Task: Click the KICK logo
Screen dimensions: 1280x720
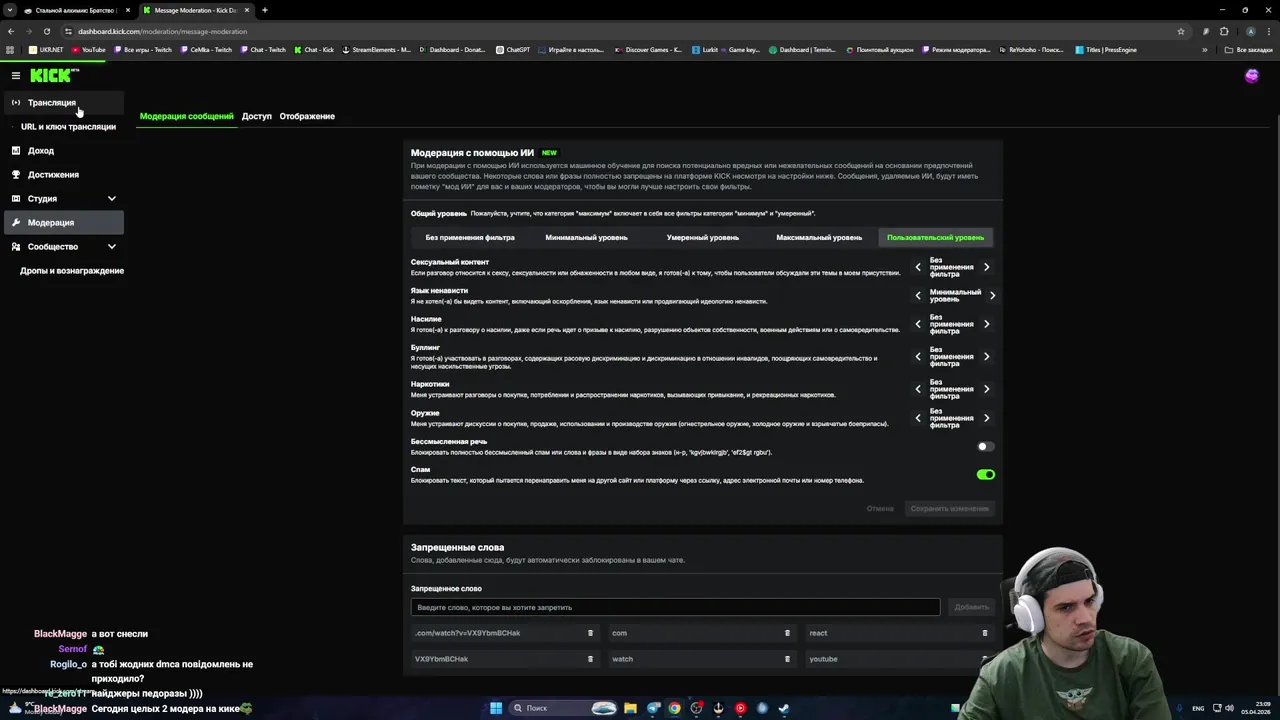Action: click(x=52, y=76)
